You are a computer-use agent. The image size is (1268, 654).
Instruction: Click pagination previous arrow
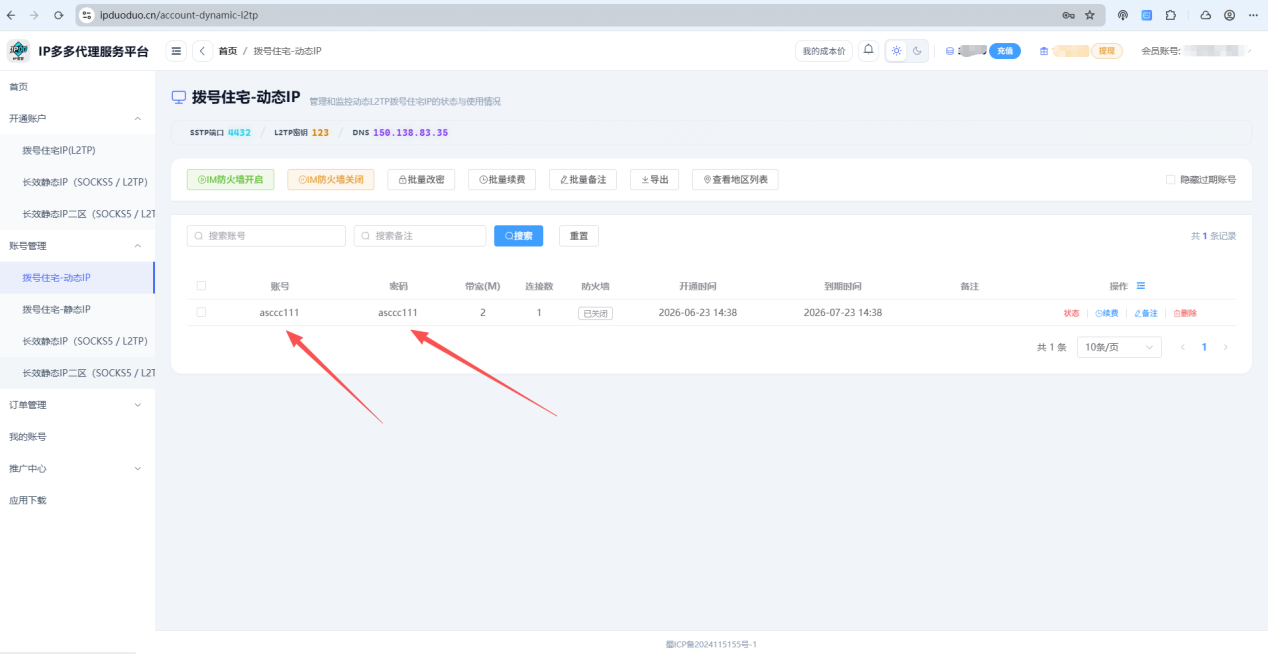click(x=1183, y=347)
